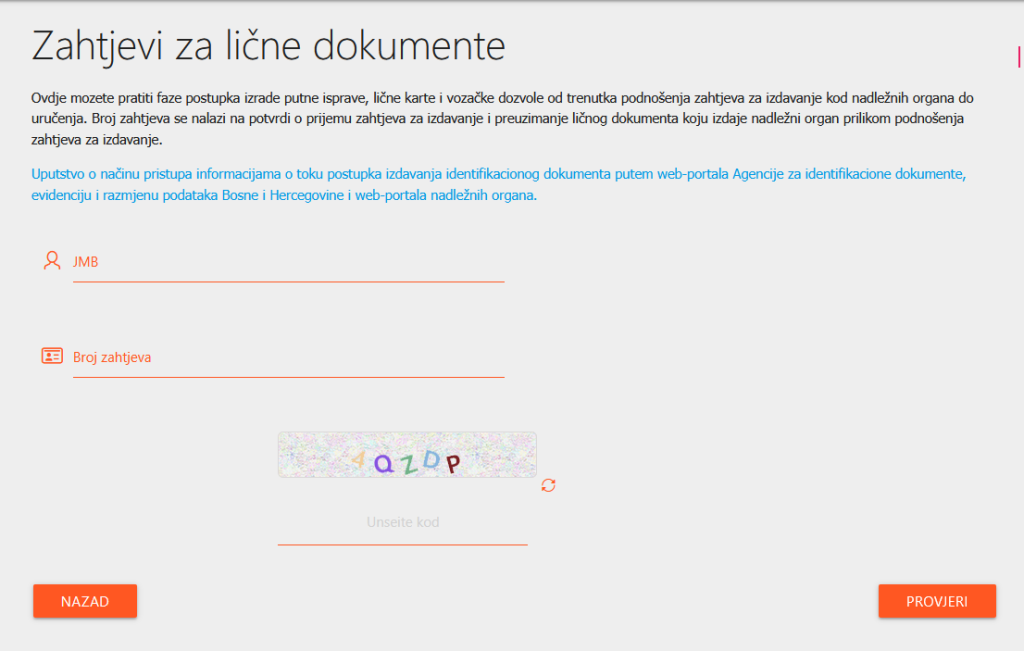Click the ID card icon beside Broj zahtjeva
1024x651 pixels.
pyautogui.click(x=52, y=356)
